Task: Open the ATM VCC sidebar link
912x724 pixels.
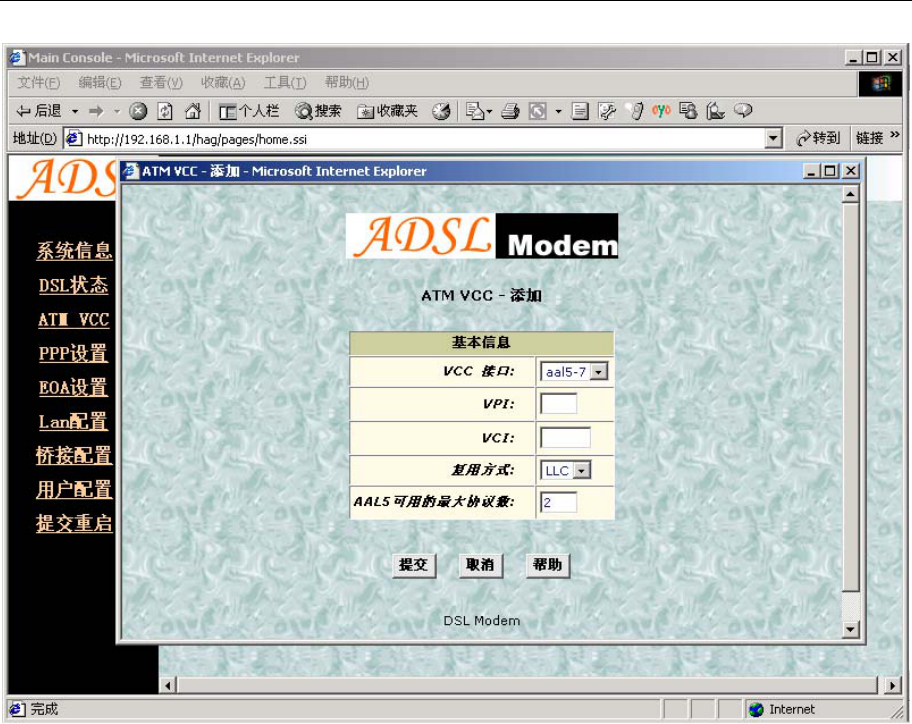Action: coord(73,319)
